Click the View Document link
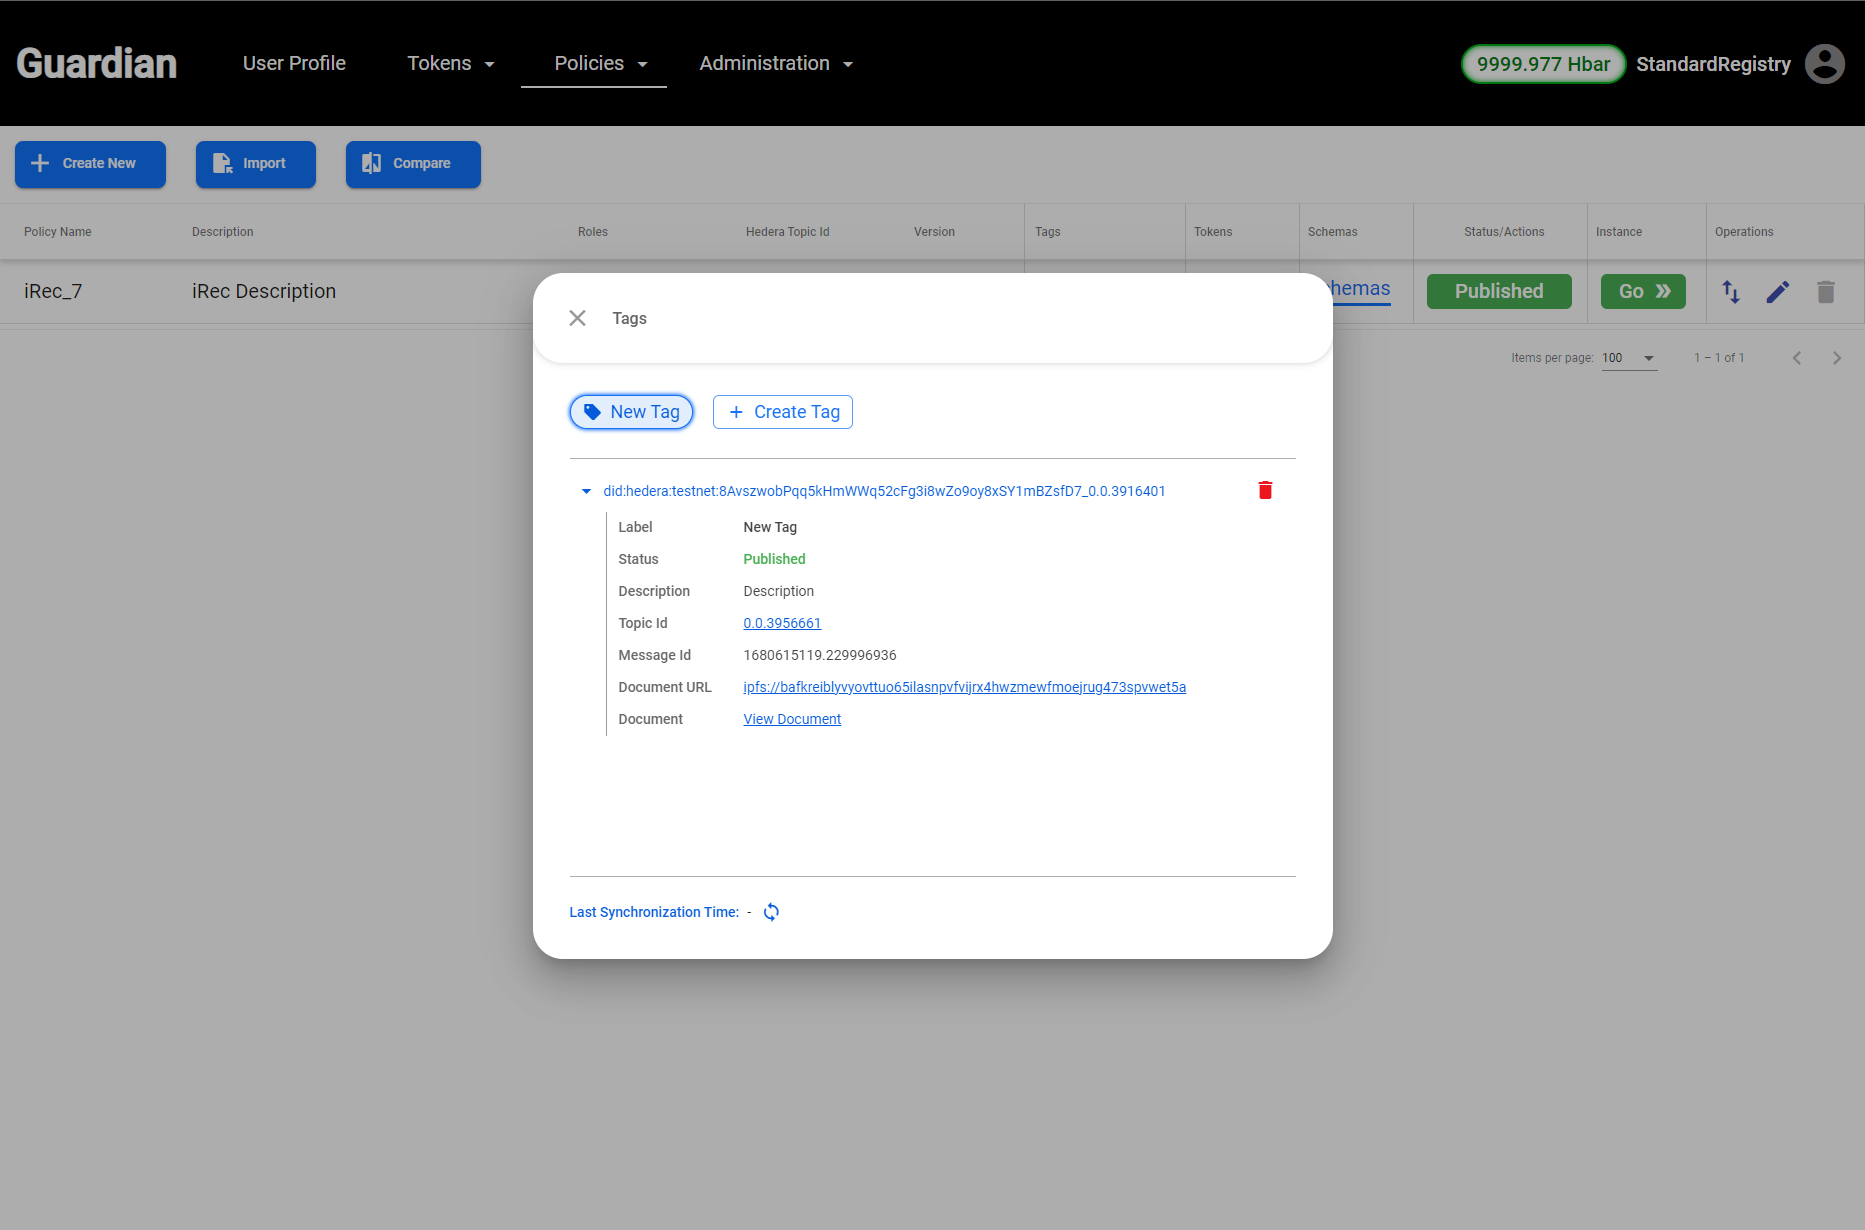 pyautogui.click(x=792, y=719)
